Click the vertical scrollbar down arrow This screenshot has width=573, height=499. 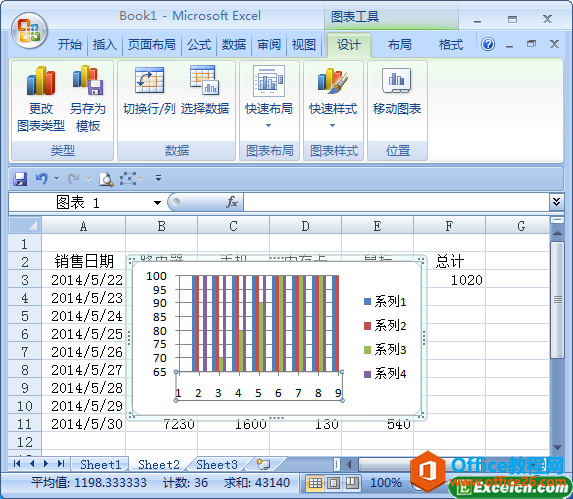click(557, 447)
